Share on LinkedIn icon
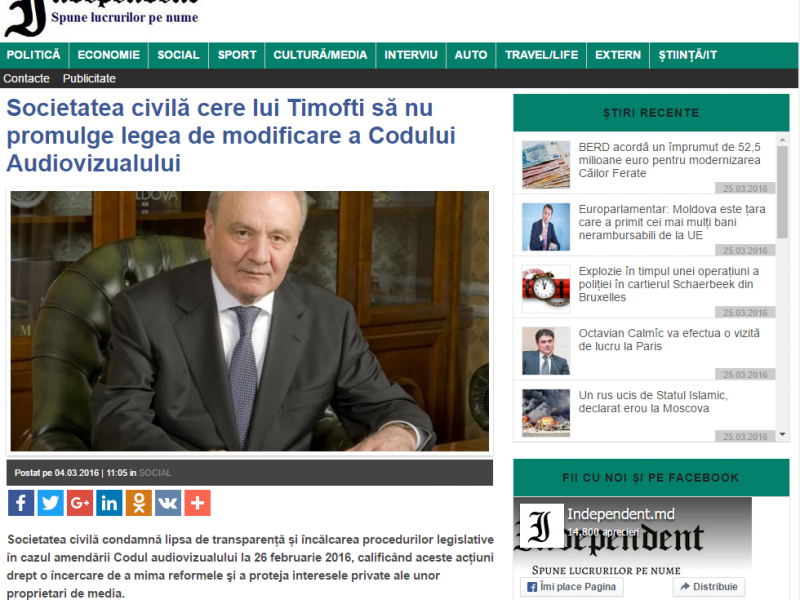 point(109,503)
